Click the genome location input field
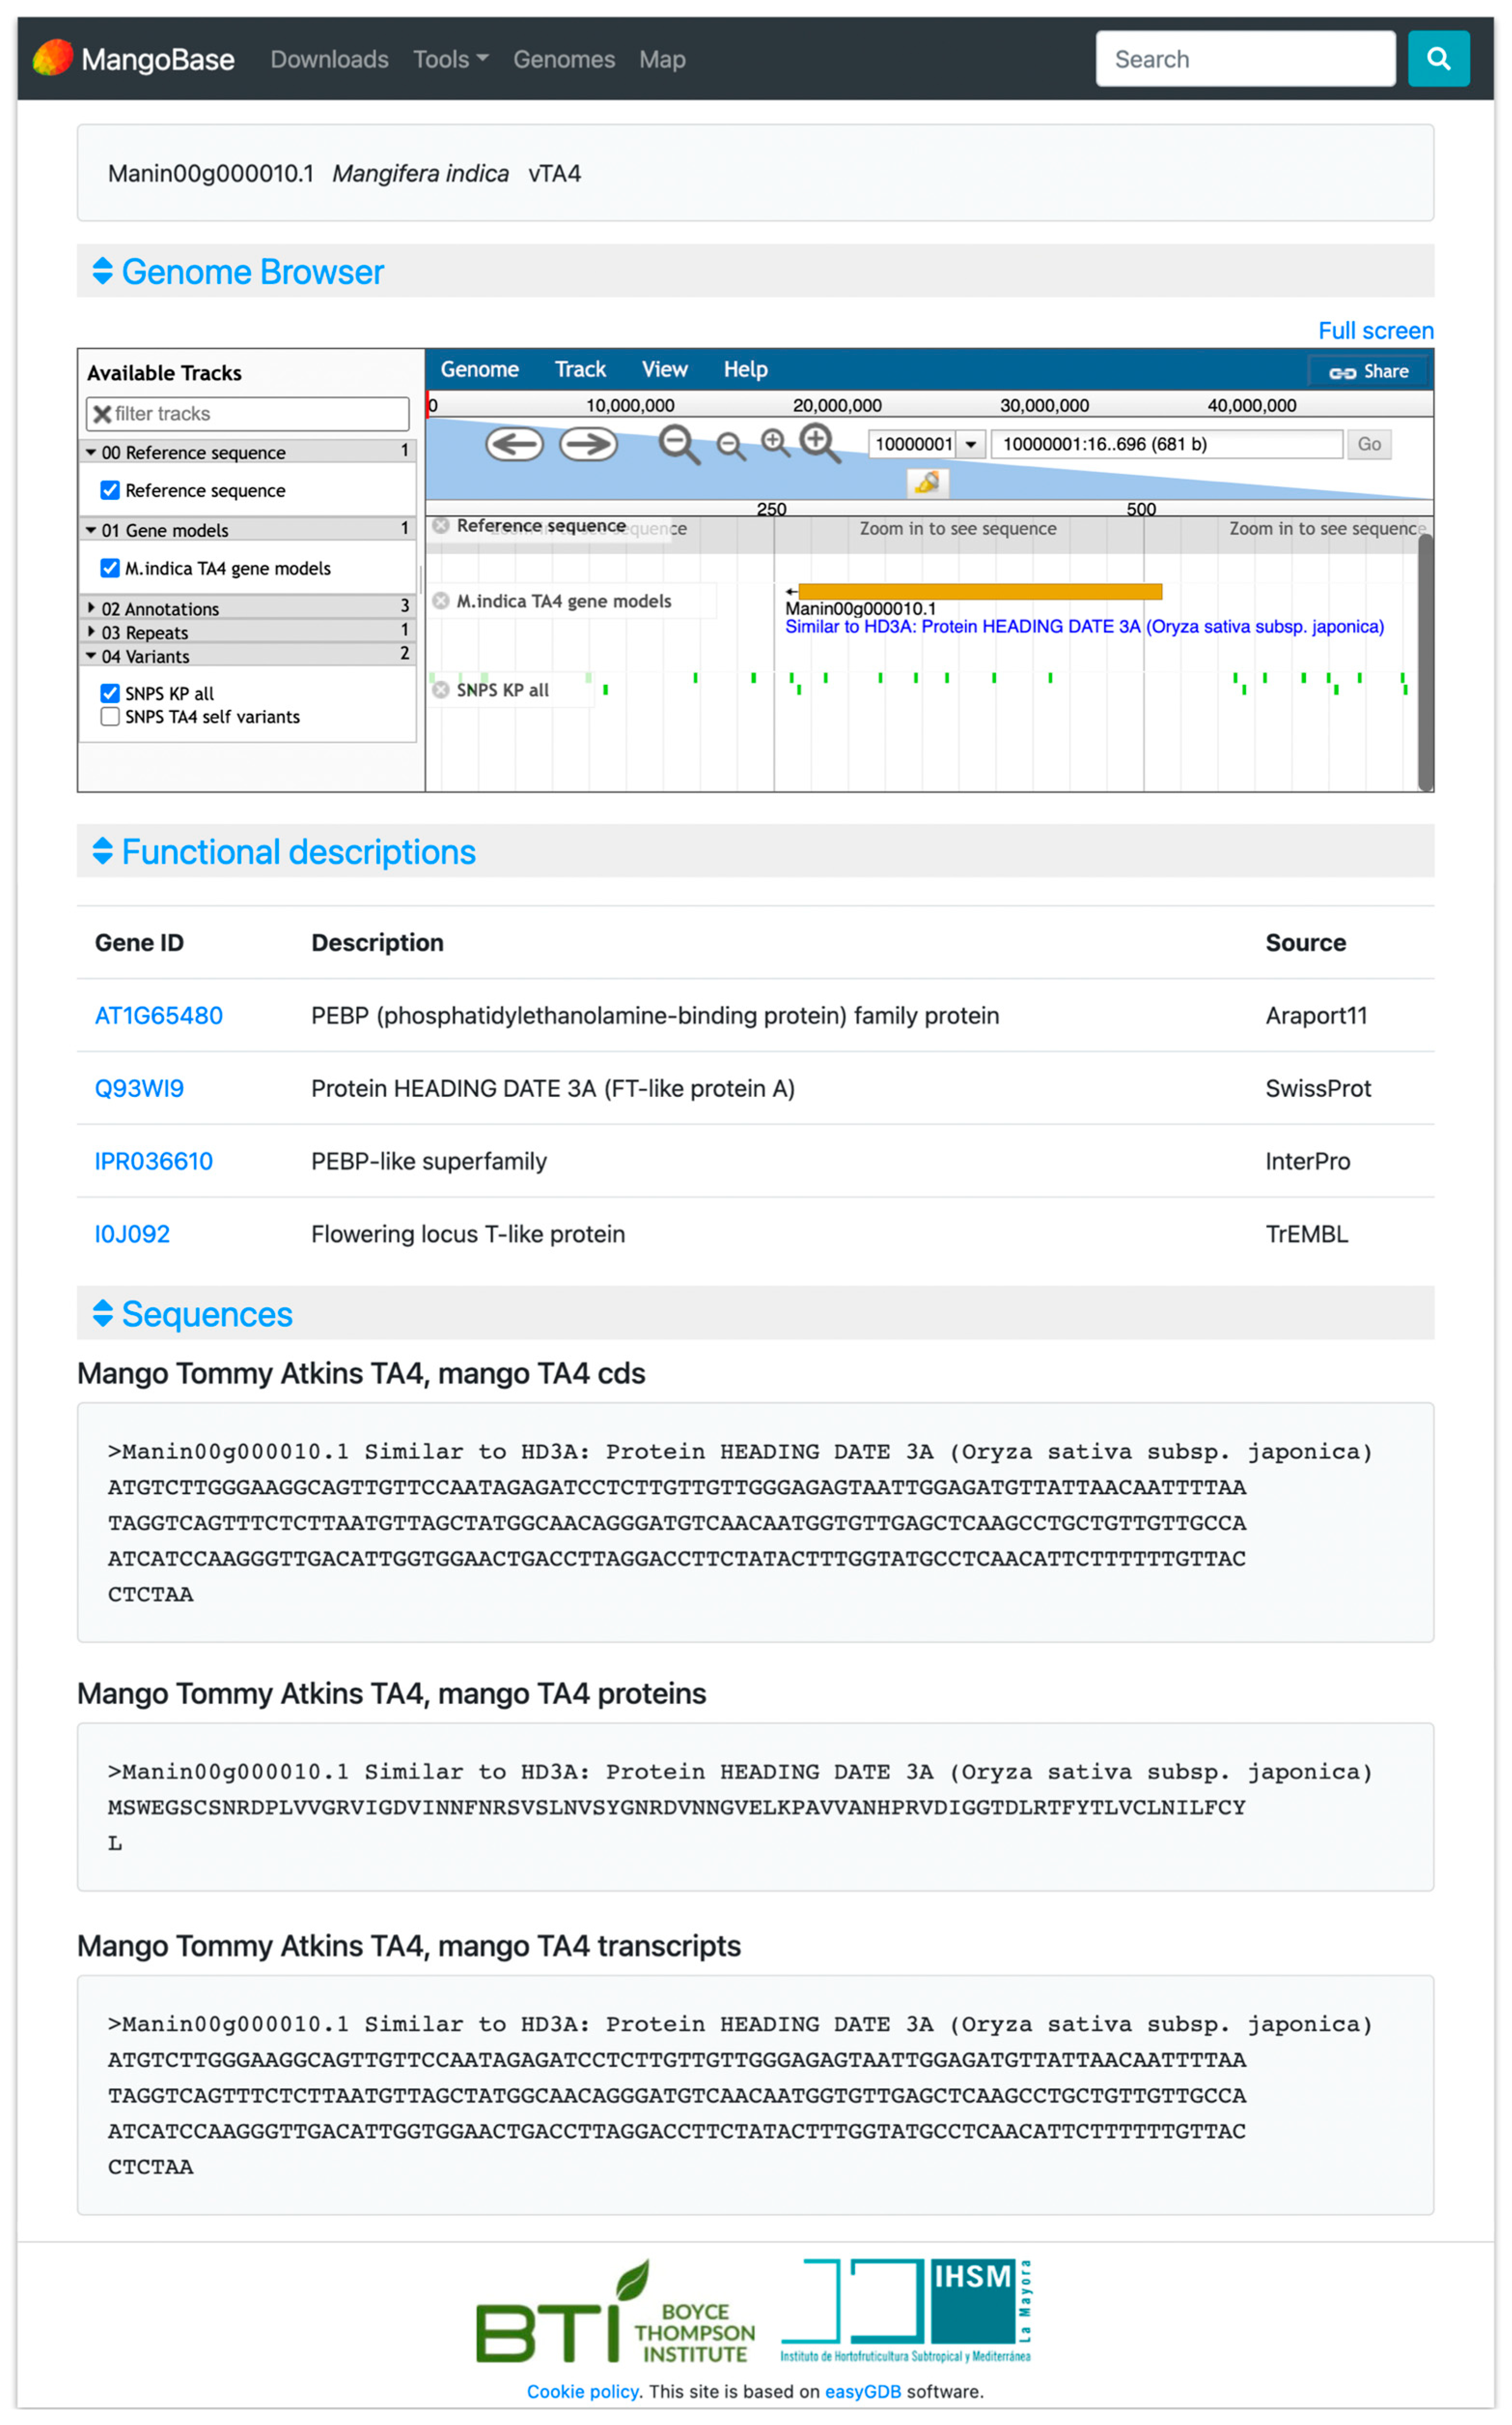Image resolution: width=1512 pixels, height=2425 pixels. point(1165,444)
